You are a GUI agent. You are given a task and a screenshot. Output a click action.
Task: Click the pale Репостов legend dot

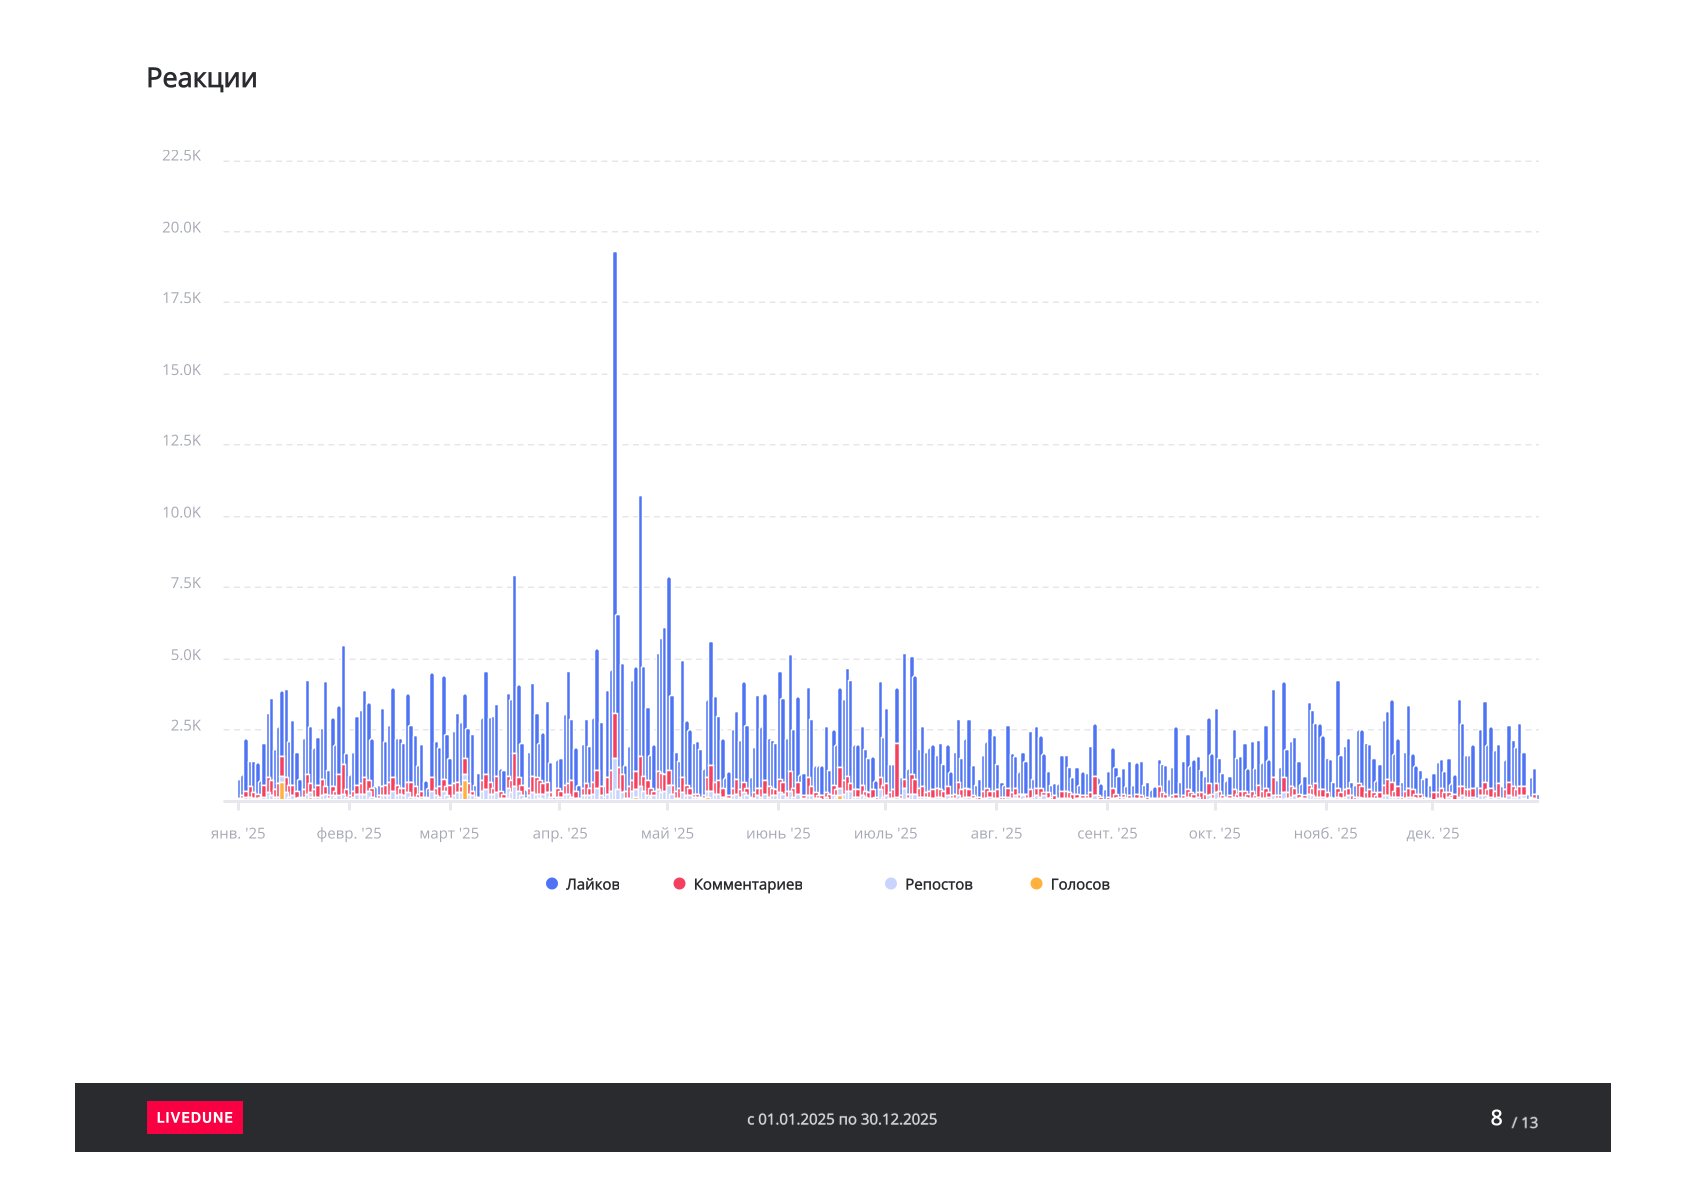point(891,884)
